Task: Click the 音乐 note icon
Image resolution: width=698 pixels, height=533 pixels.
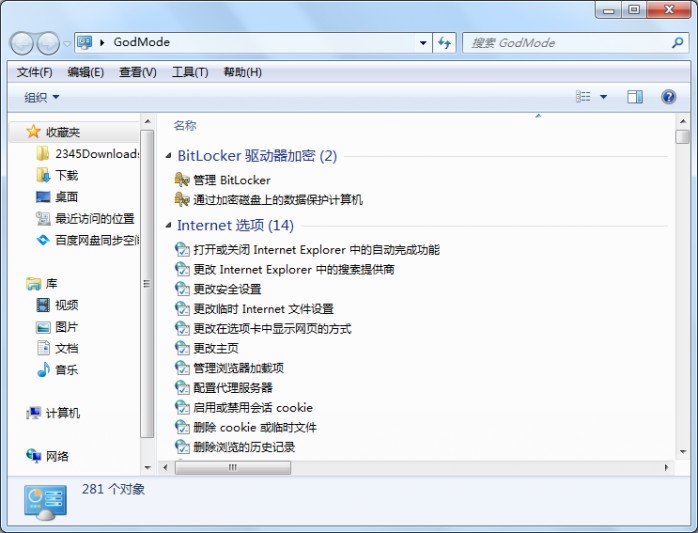Action: [43, 370]
